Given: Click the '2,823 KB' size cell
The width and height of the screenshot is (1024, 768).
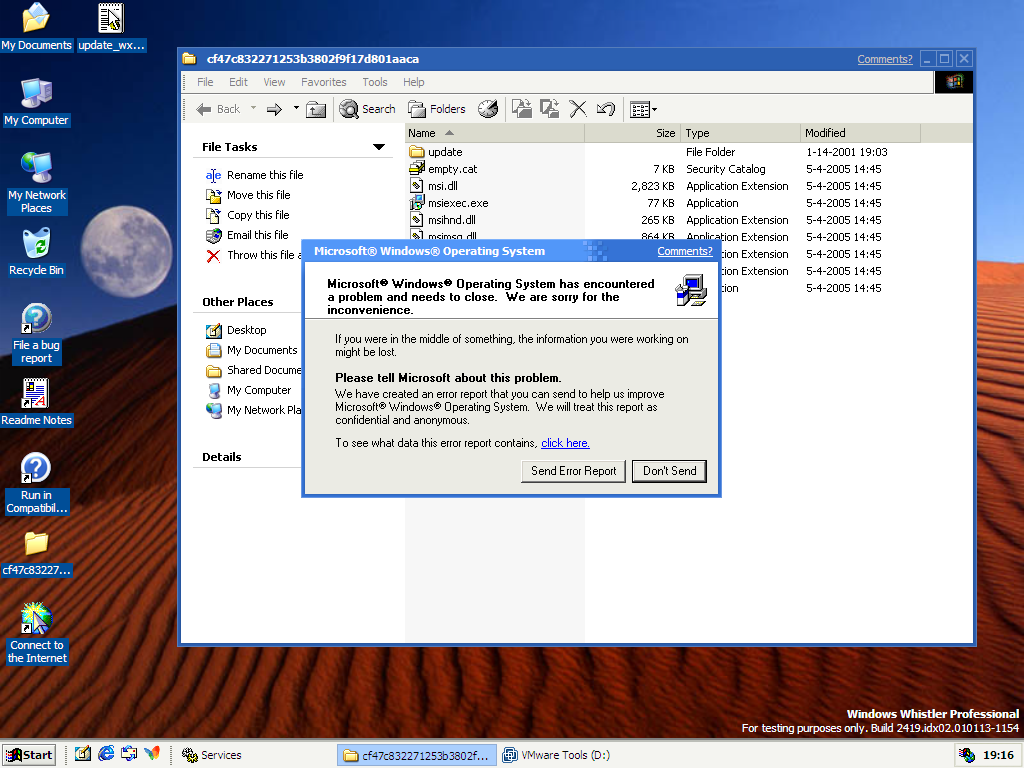Looking at the screenshot, I should click(652, 185).
